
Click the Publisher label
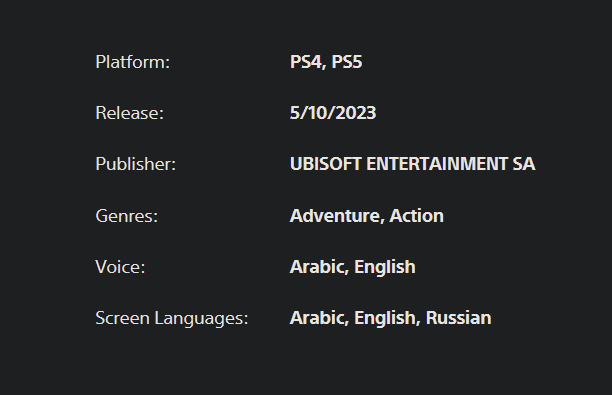tap(135, 164)
